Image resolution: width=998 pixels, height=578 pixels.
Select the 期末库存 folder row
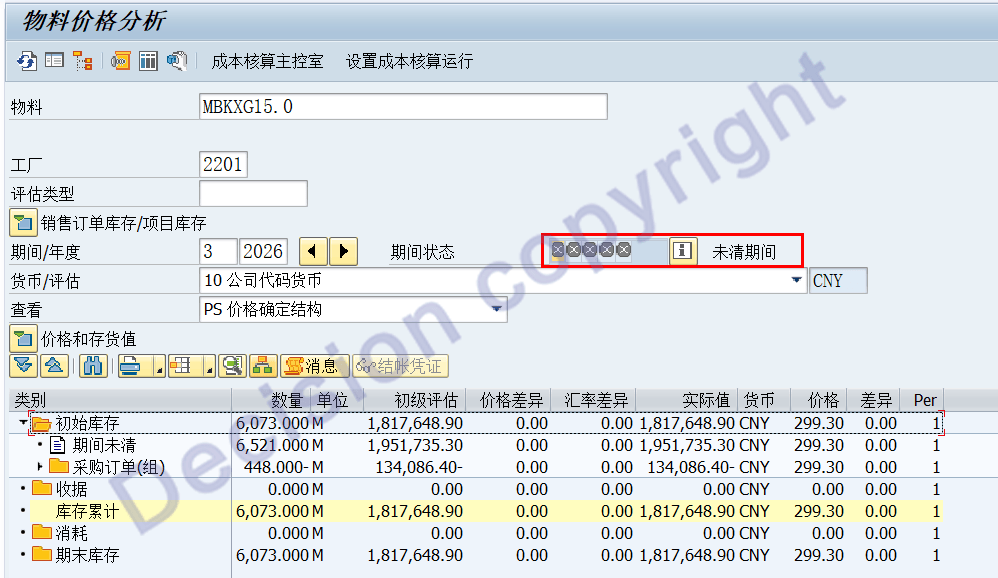click(x=476, y=555)
